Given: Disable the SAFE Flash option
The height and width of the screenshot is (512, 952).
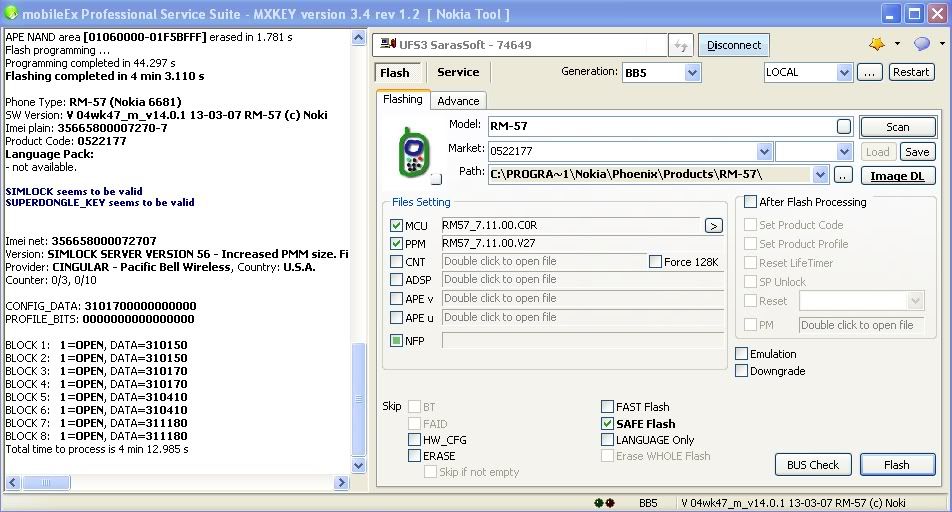Looking at the screenshot, I should point(607,424).
